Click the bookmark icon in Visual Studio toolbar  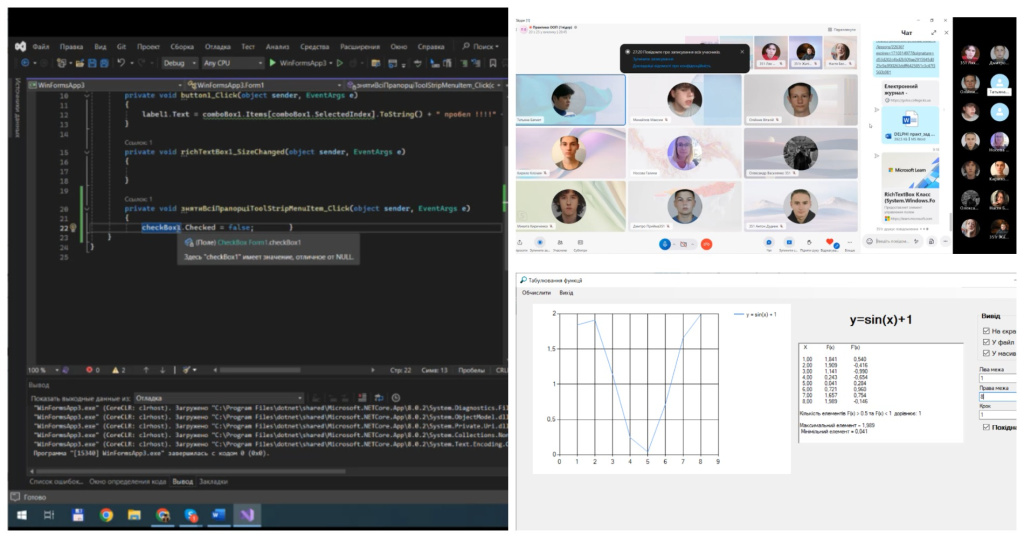point(493,63)
